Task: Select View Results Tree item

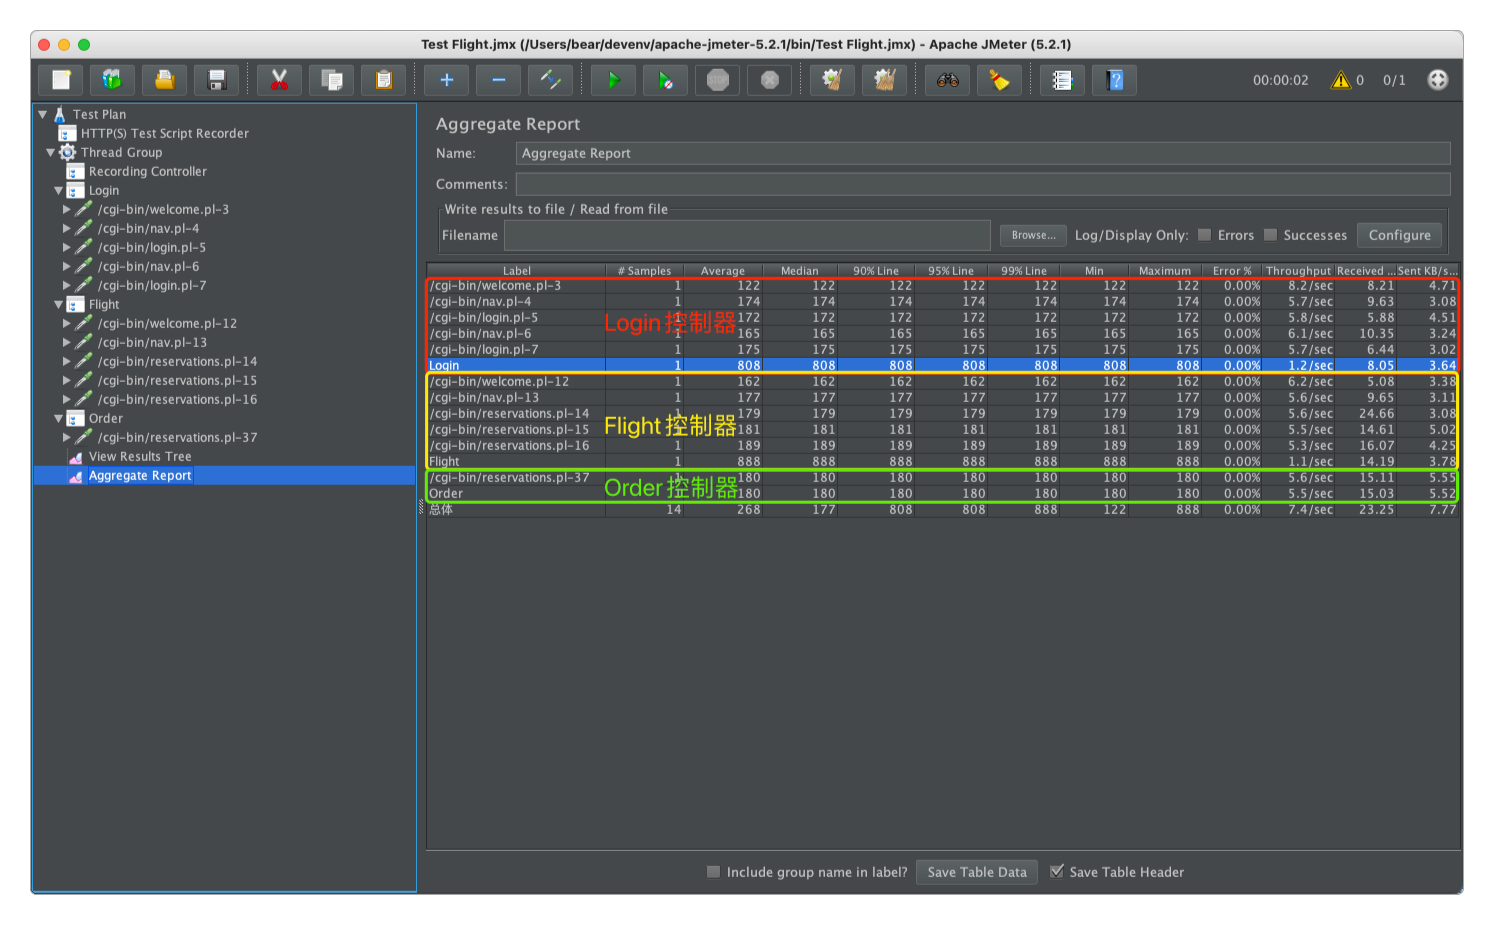Action: [139, 456]
